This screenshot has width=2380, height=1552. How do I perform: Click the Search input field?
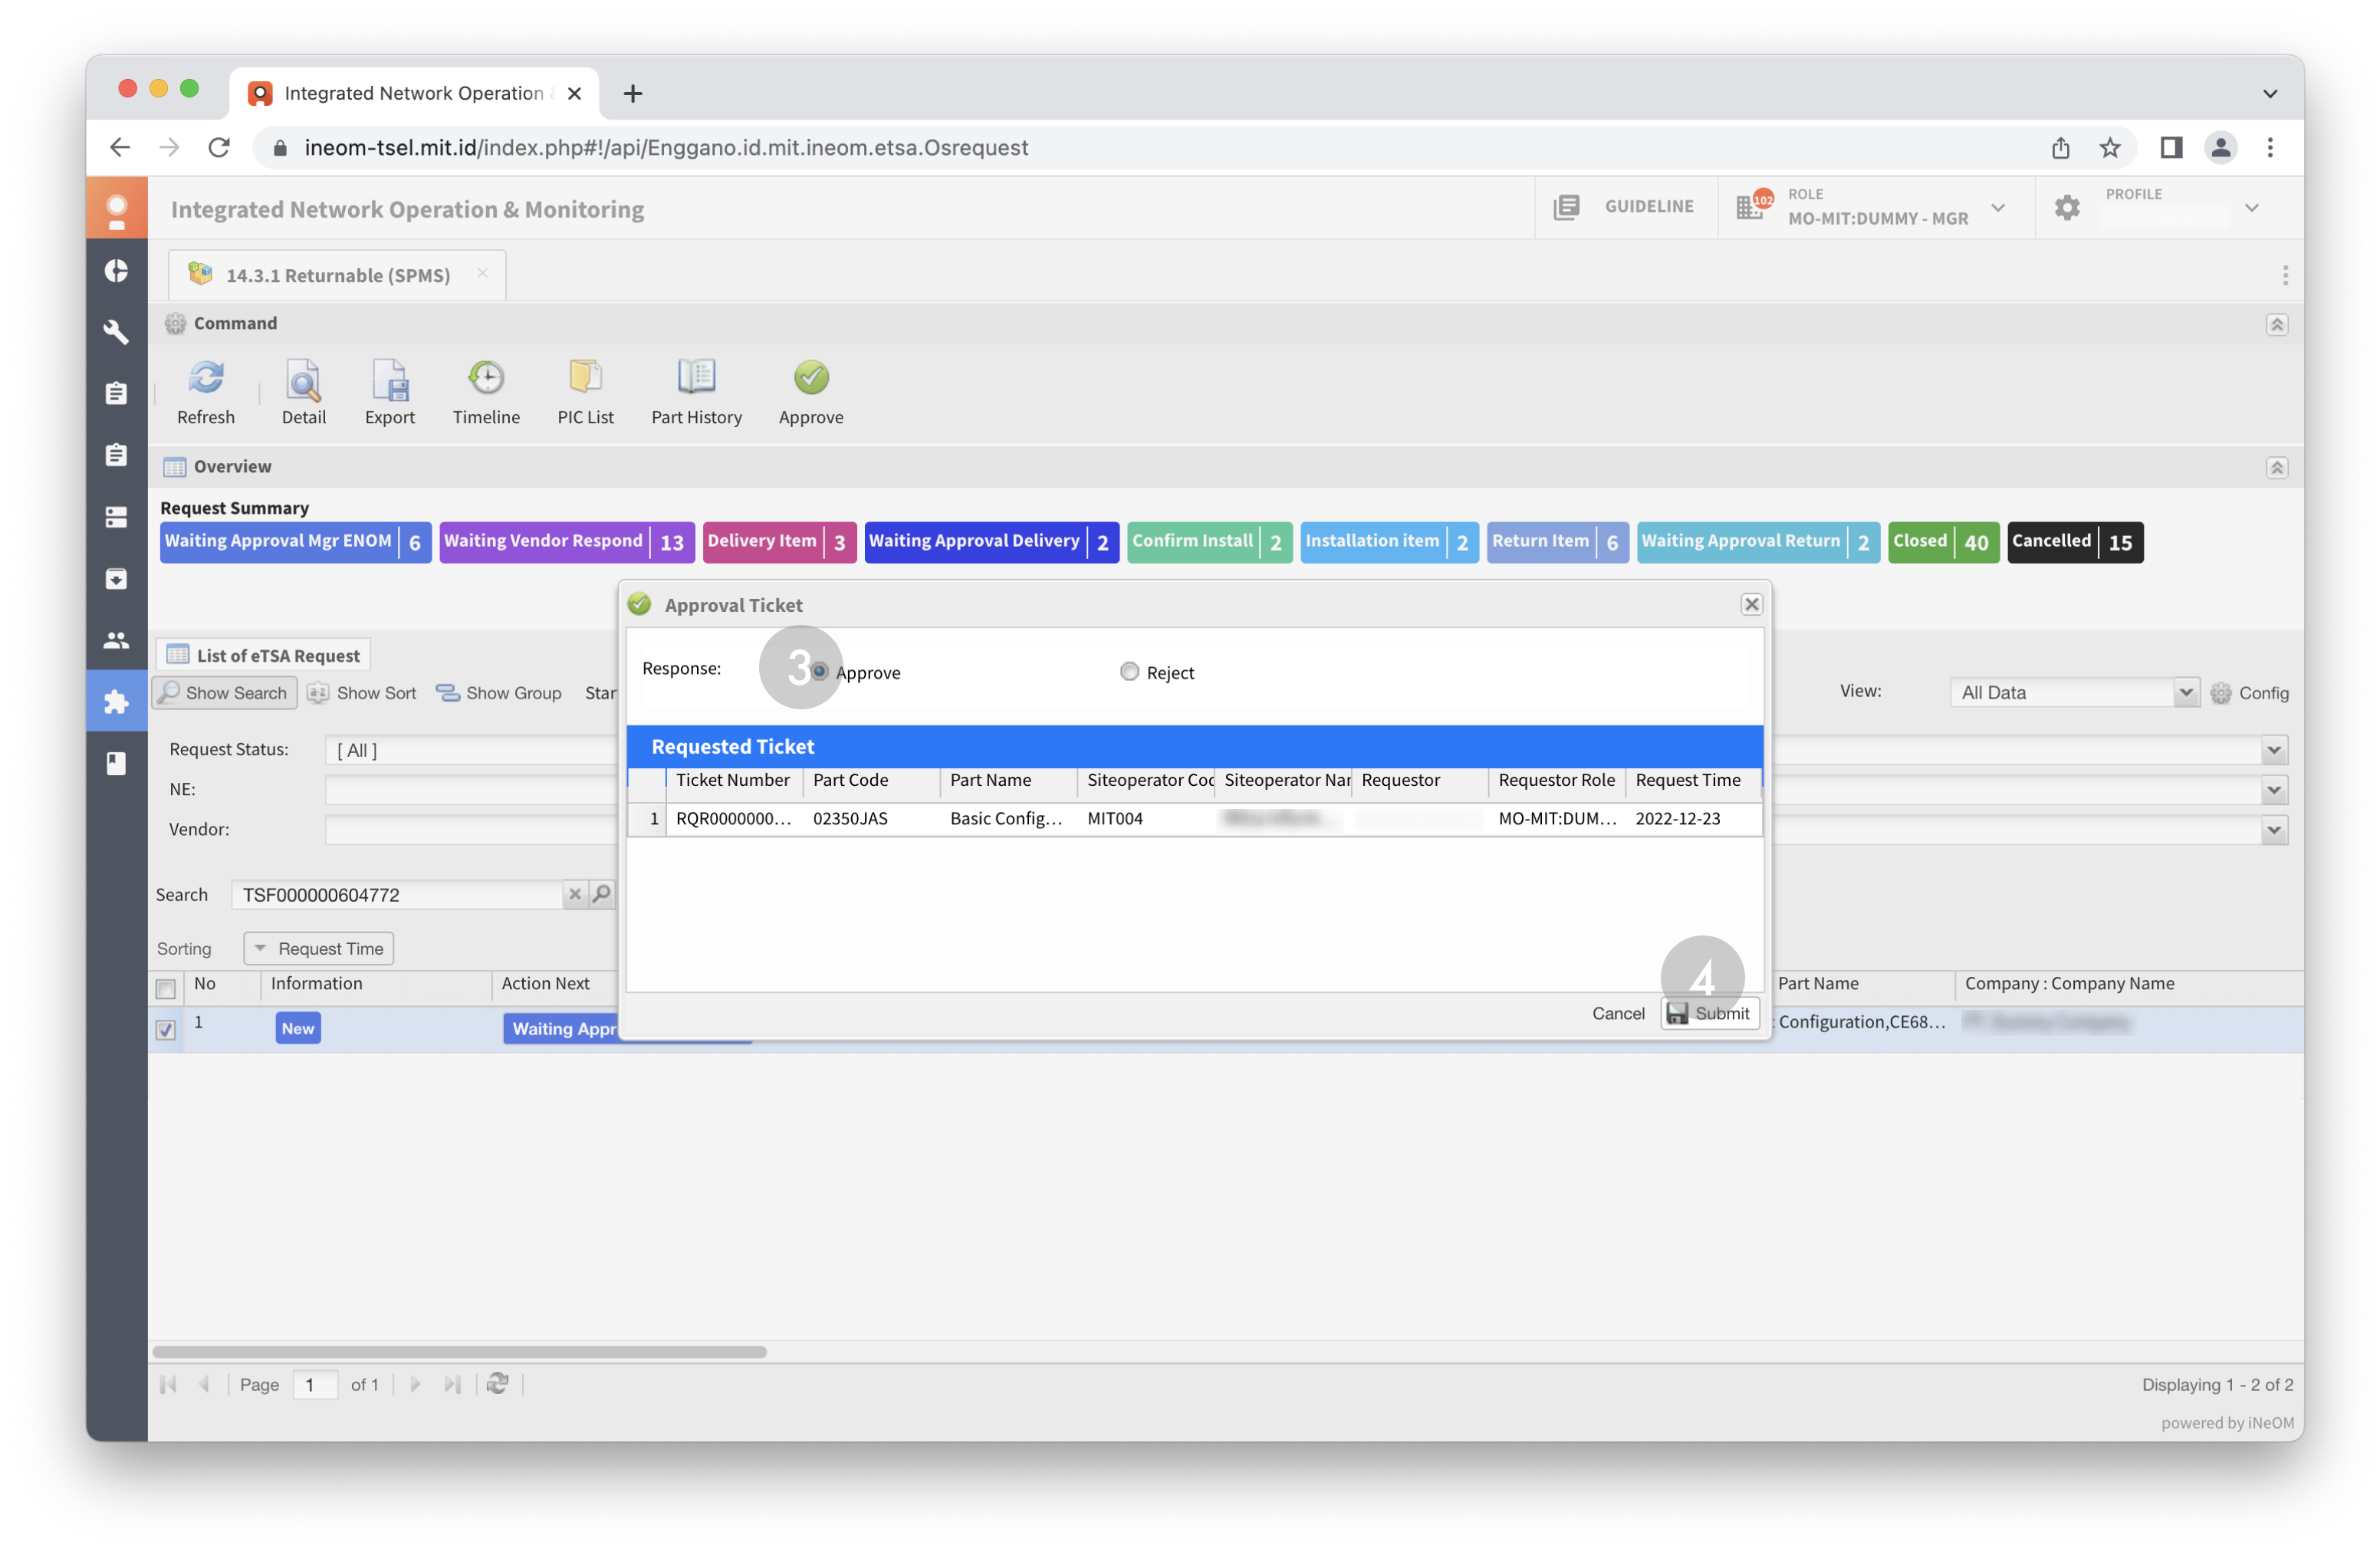(x=397, y=893)
